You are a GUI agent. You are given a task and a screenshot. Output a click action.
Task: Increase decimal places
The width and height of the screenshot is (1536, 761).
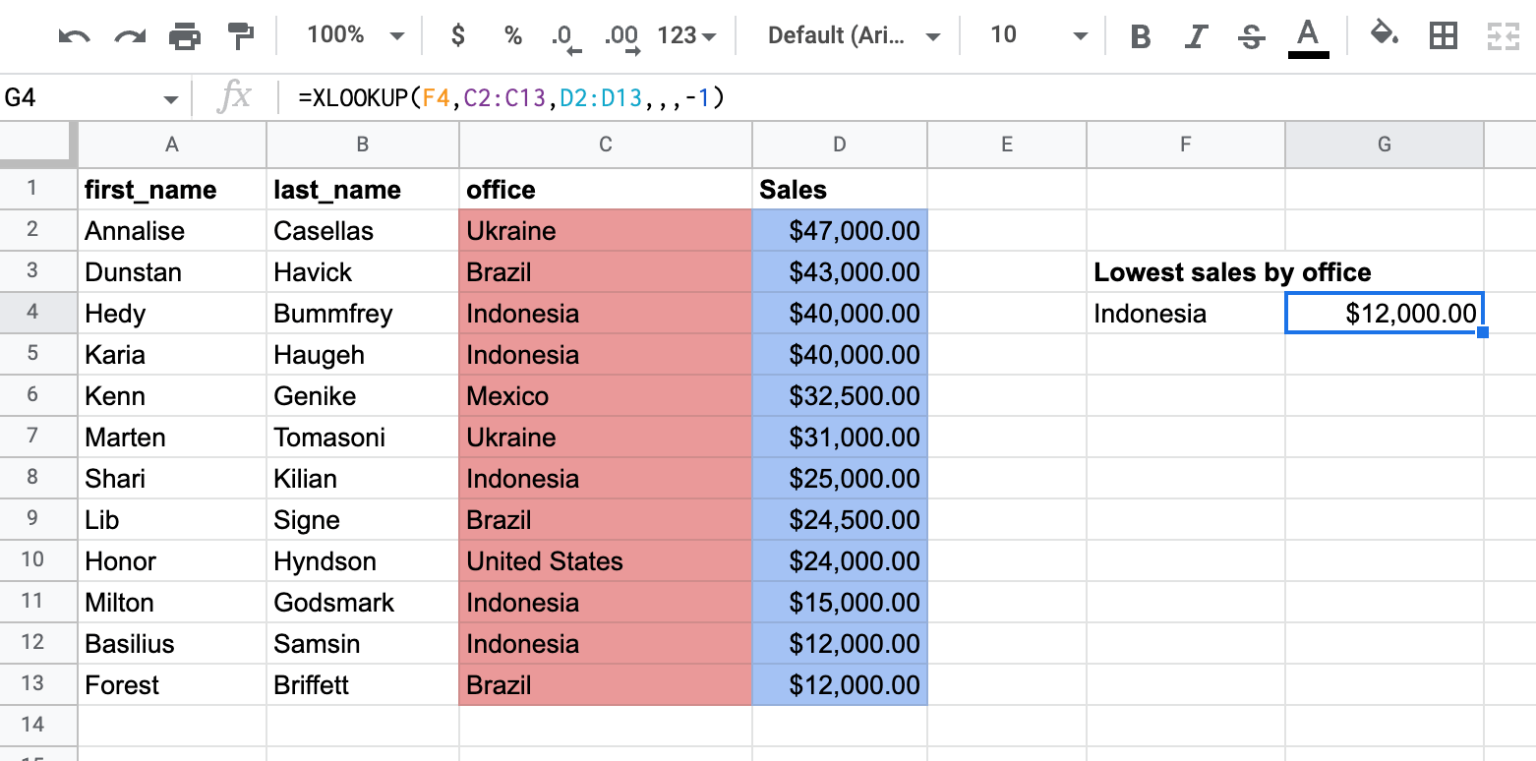click(x=620, y=35)
